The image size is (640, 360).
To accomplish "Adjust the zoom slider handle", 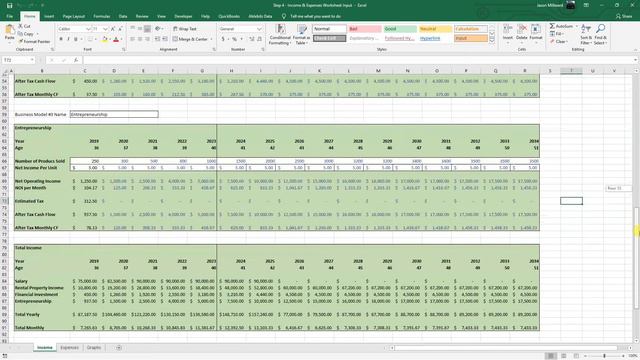I will point(604,356).
